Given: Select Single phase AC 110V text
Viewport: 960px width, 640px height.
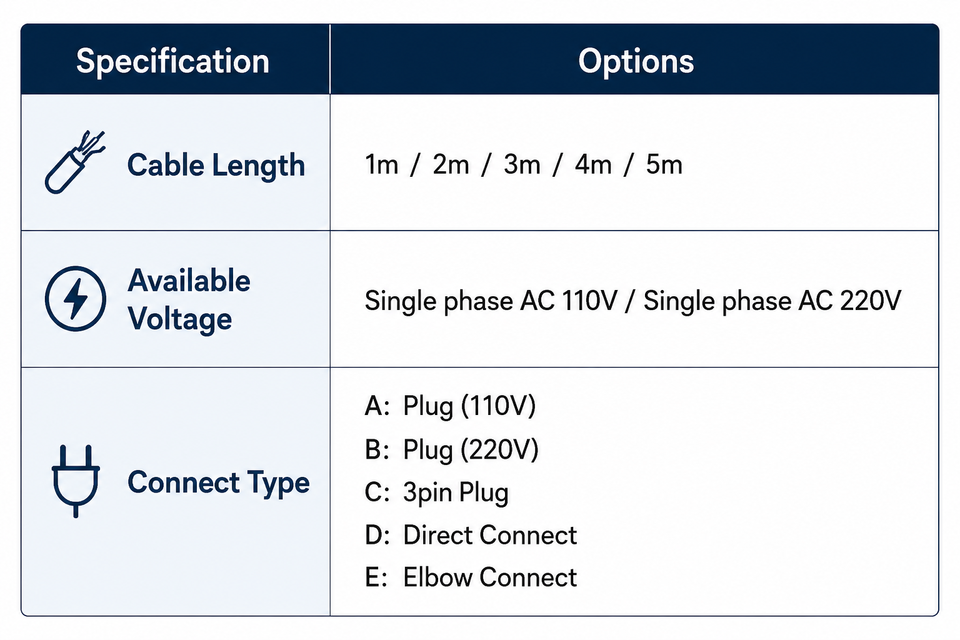Looking at the screenshot, I should tap(492, 301).
